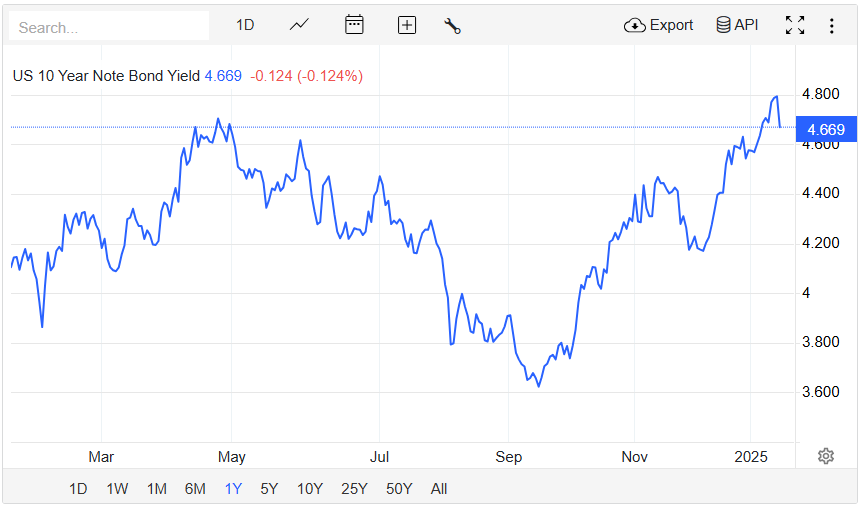Open the wrench tools icon

[452, 26]
